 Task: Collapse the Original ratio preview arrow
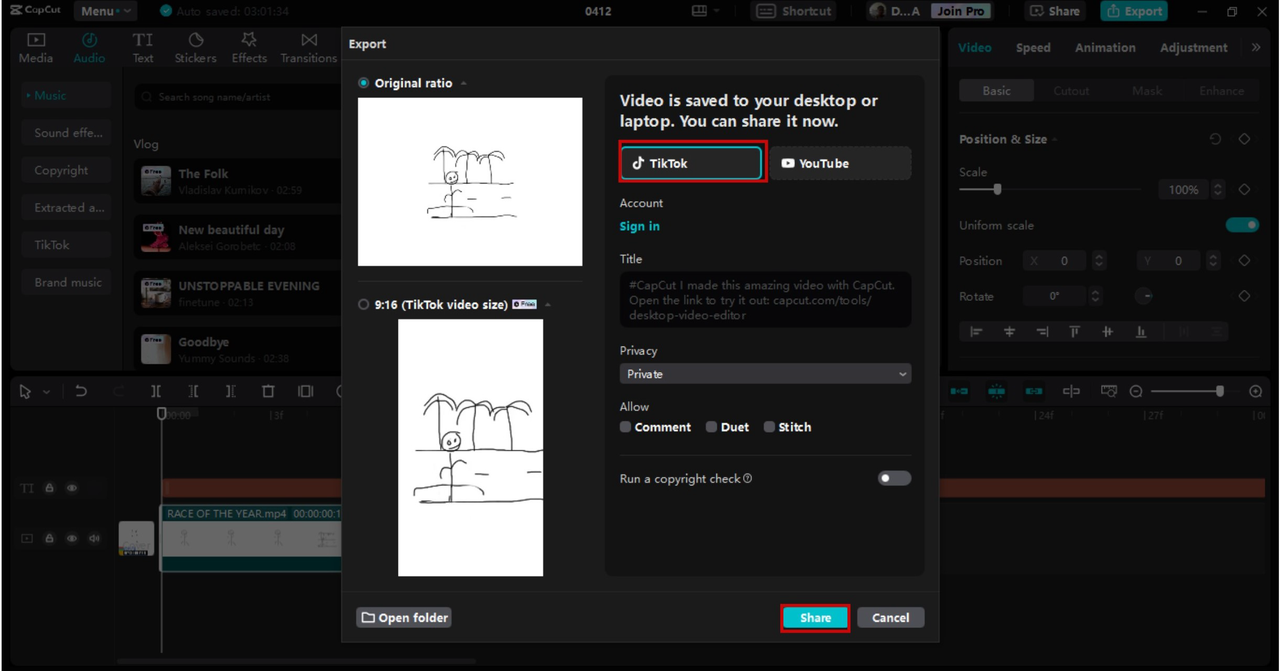coord(464,83)
